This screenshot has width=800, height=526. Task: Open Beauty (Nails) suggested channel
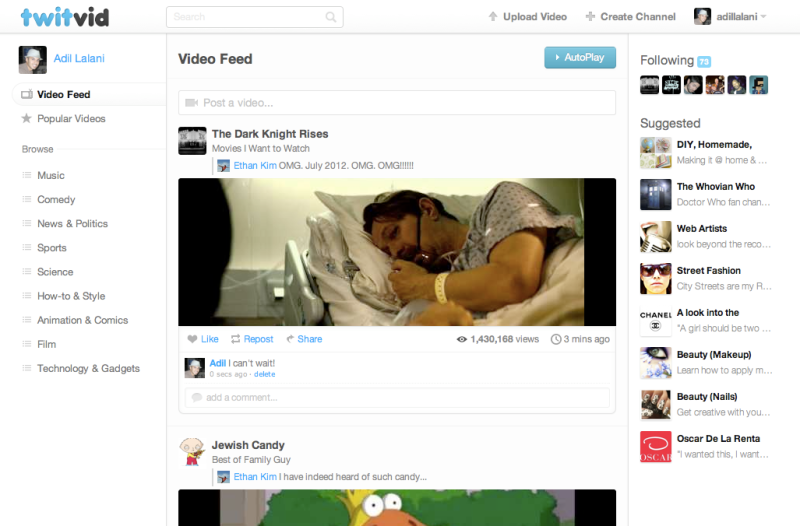[x=707, y=397]
